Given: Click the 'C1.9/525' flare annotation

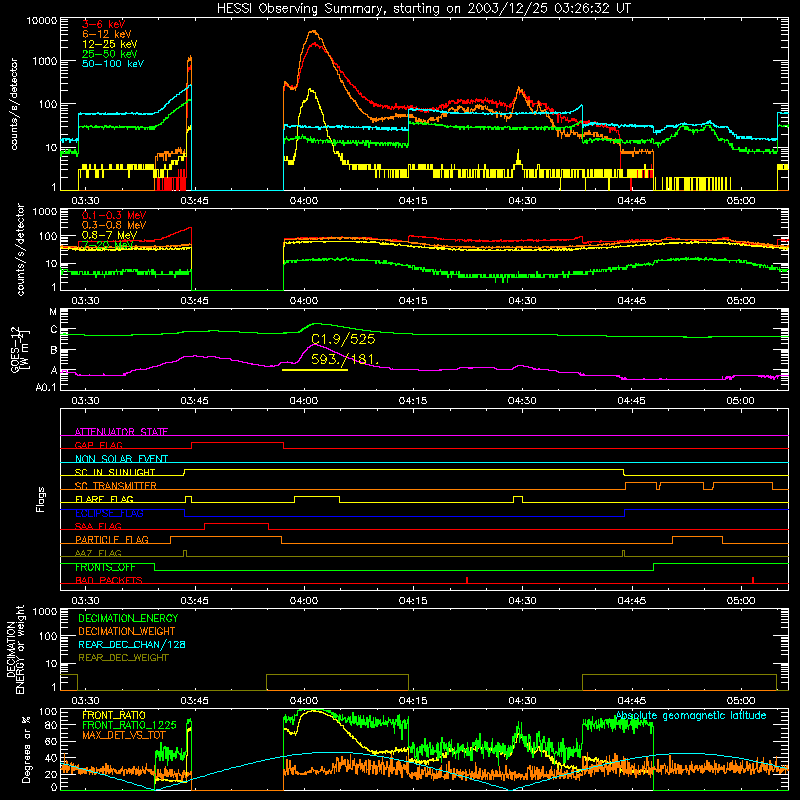Looking at the screenshot, I should point(343,339).
